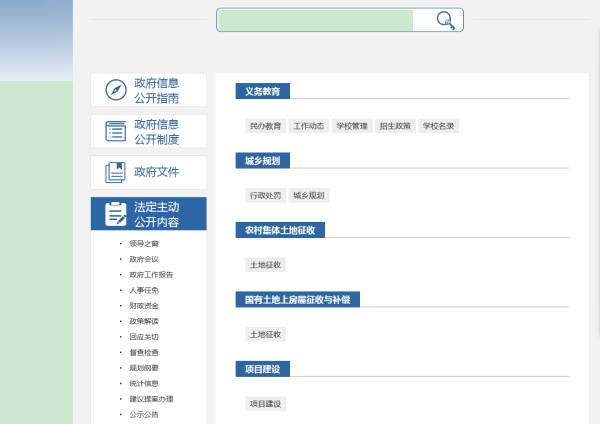Click the 民办教育 tag under 义务教育
The image size is (600, 424).
[x=265, y=126]
